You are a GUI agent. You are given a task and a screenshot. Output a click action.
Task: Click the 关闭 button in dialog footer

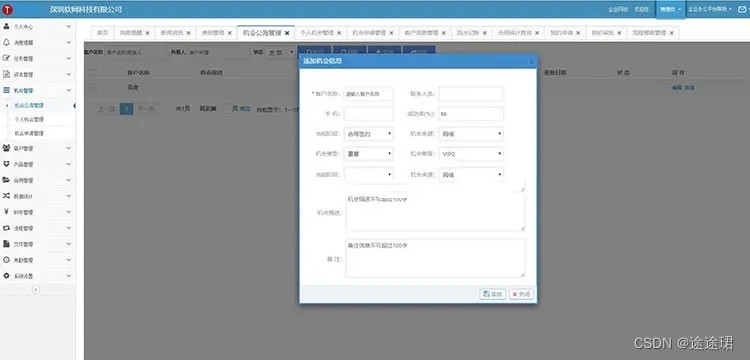point(521,294)
